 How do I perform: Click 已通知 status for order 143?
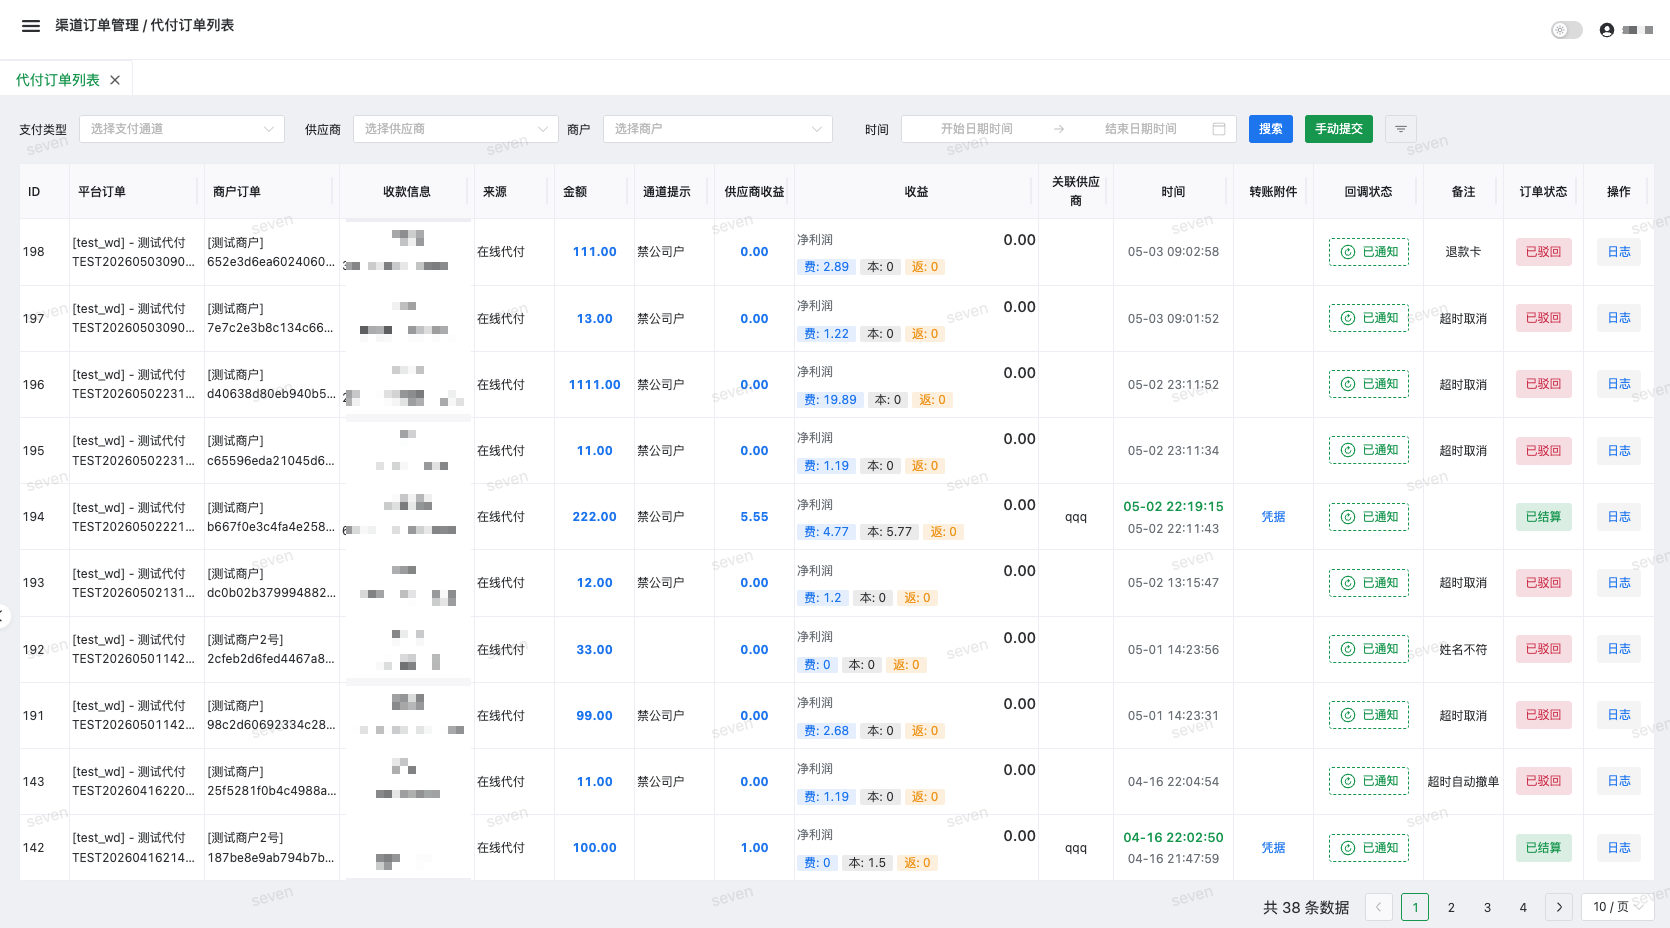1369,781
